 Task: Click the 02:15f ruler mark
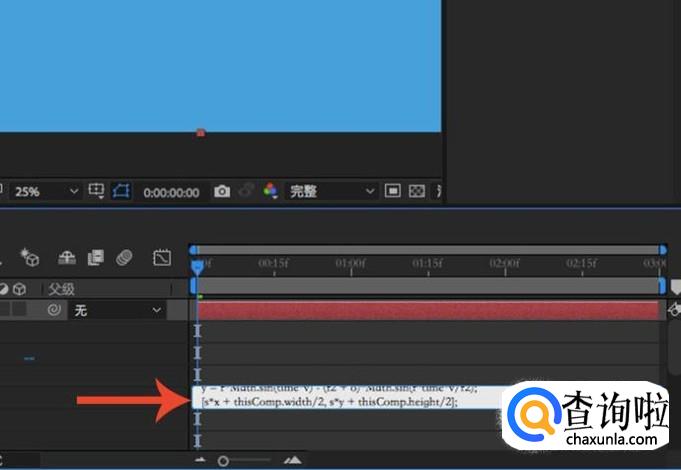[x=582, y=264]
